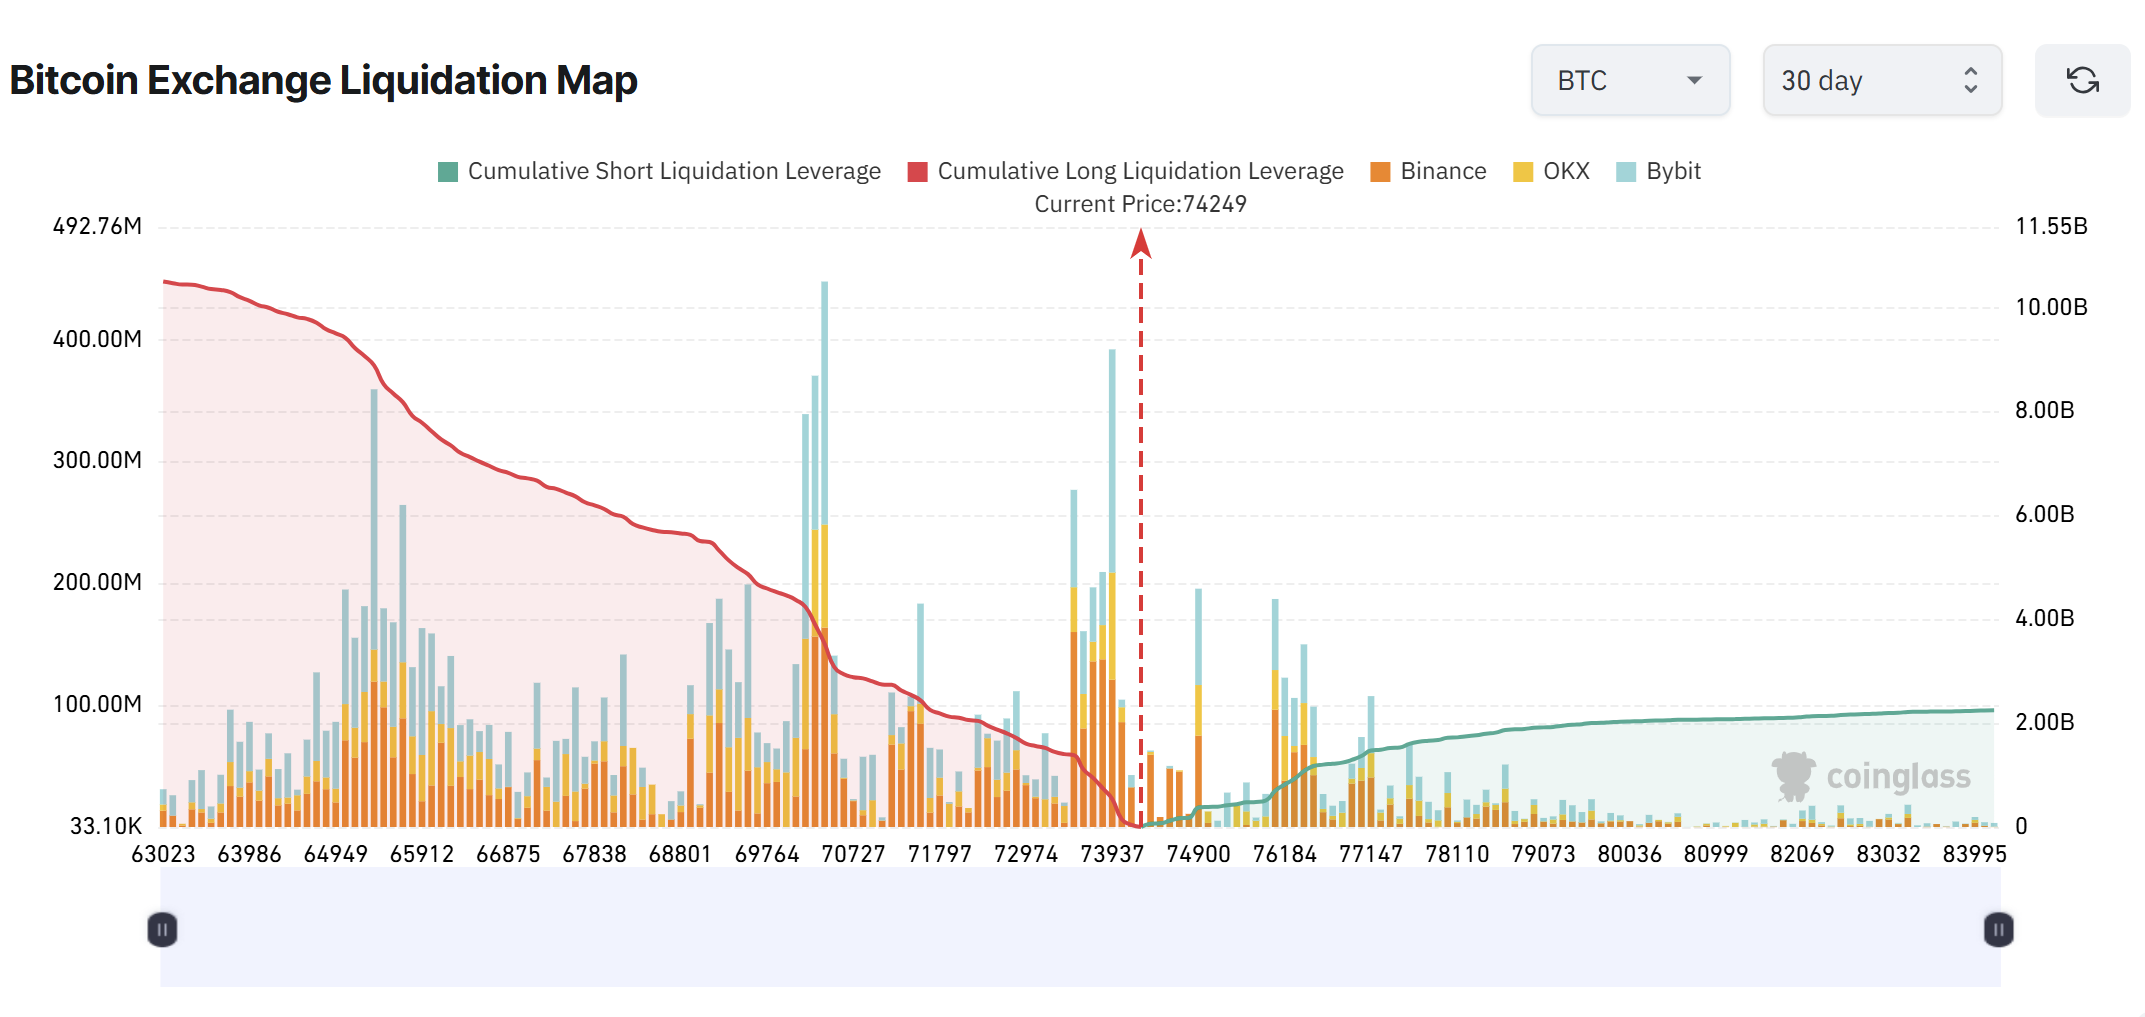Screen dimensions: 2145x1017
Task: Click the right pause handle on the range selector
Action: pyautogui.click(x=1996, y=929)
